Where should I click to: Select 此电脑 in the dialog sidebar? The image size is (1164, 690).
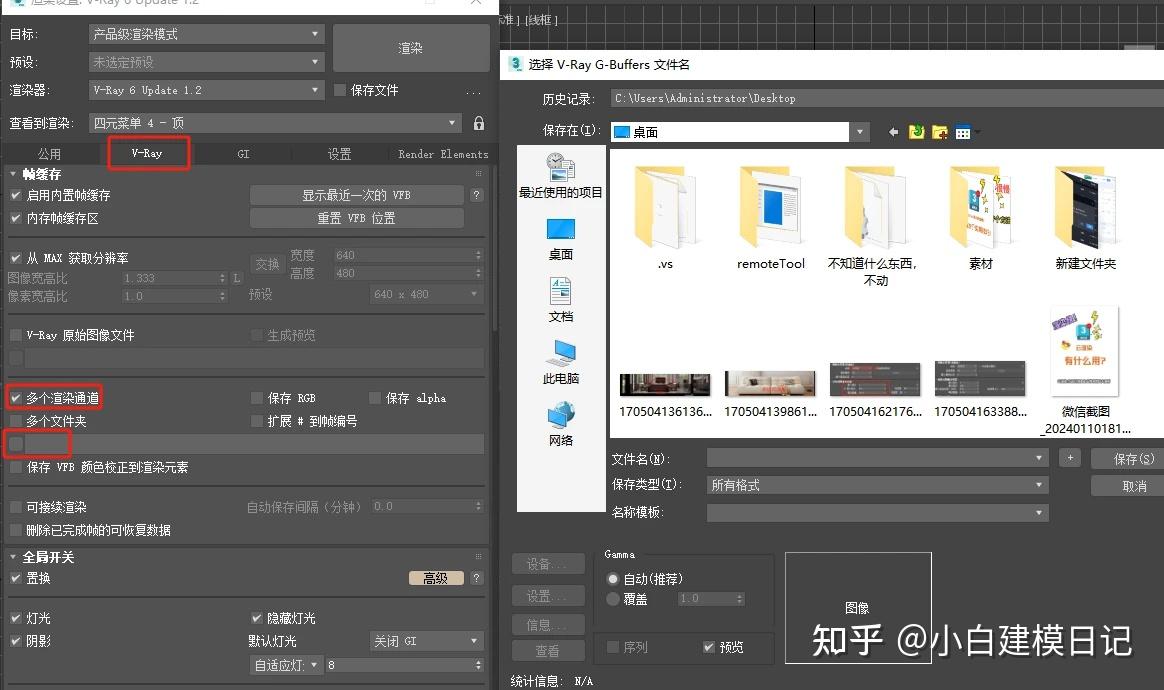click(x=559, y=358)
